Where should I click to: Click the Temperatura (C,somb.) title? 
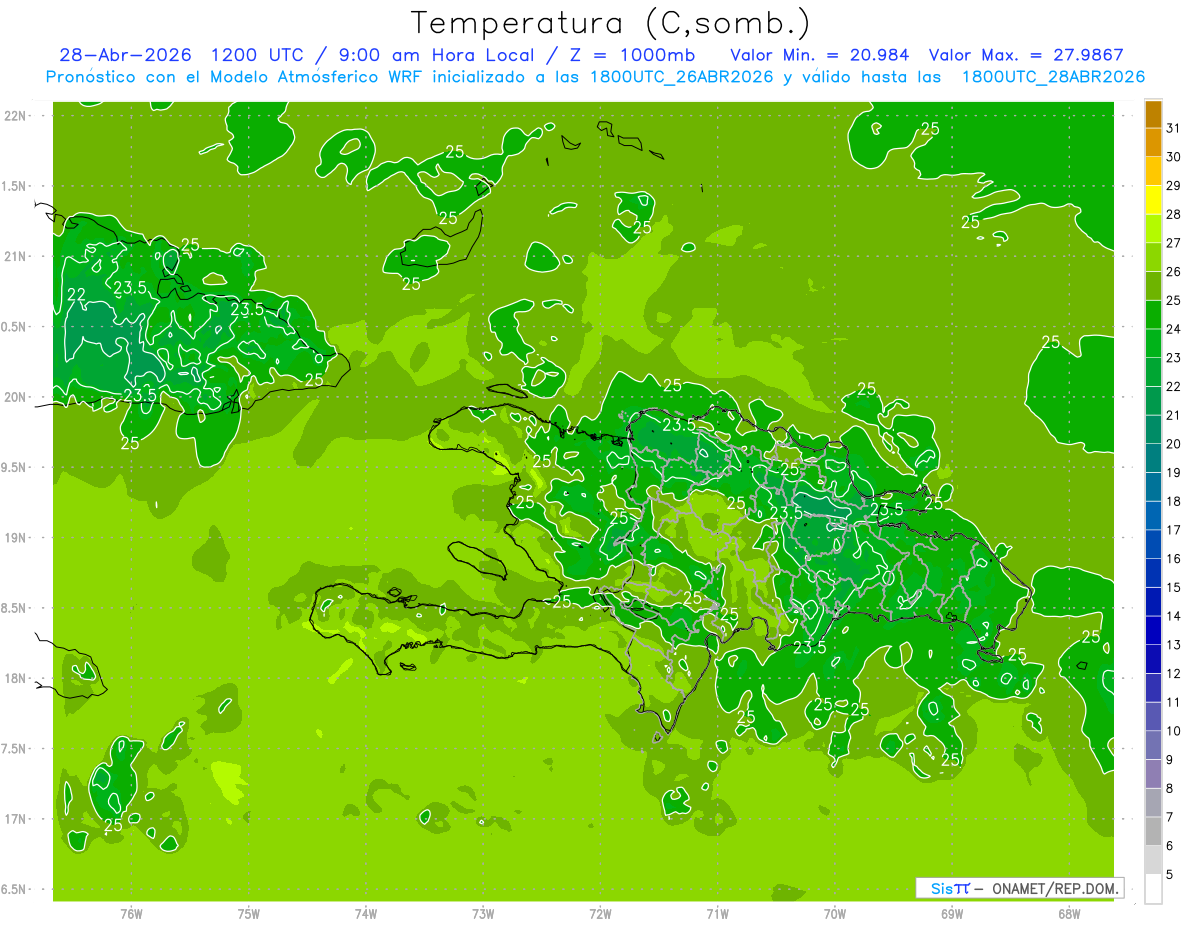[x=610, y=22]
